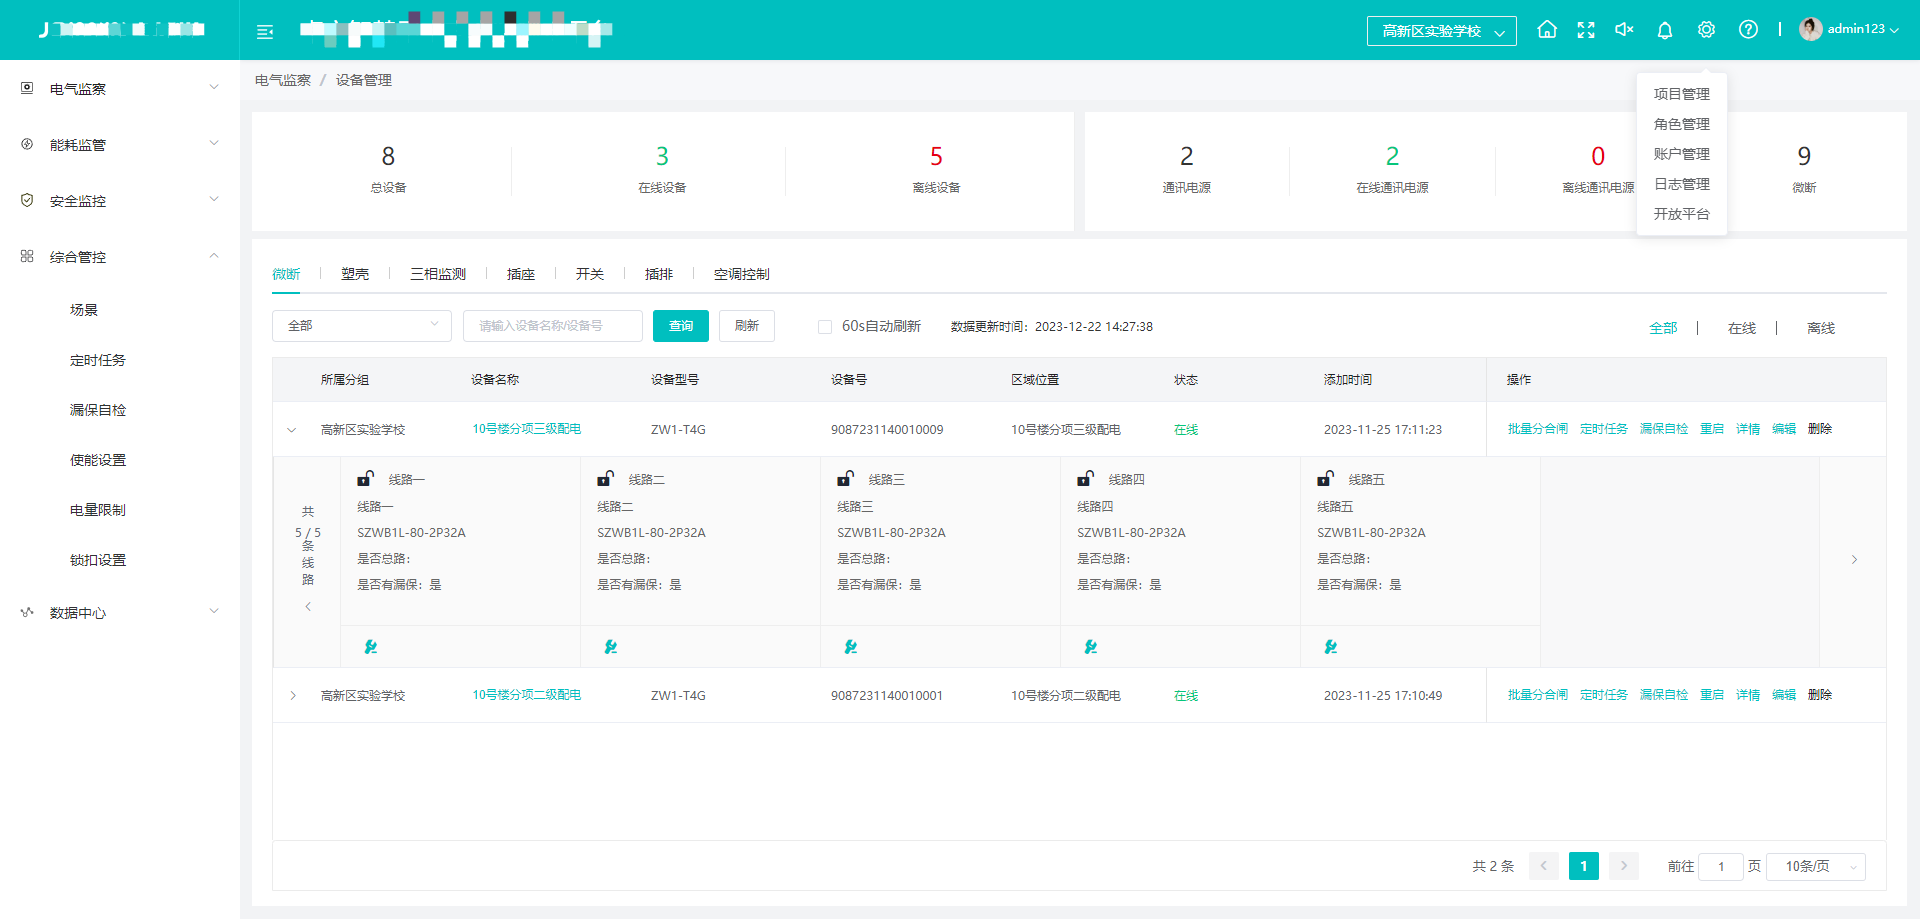
Task: Open wrench settings under 线路二
Action: click(611, 647)
